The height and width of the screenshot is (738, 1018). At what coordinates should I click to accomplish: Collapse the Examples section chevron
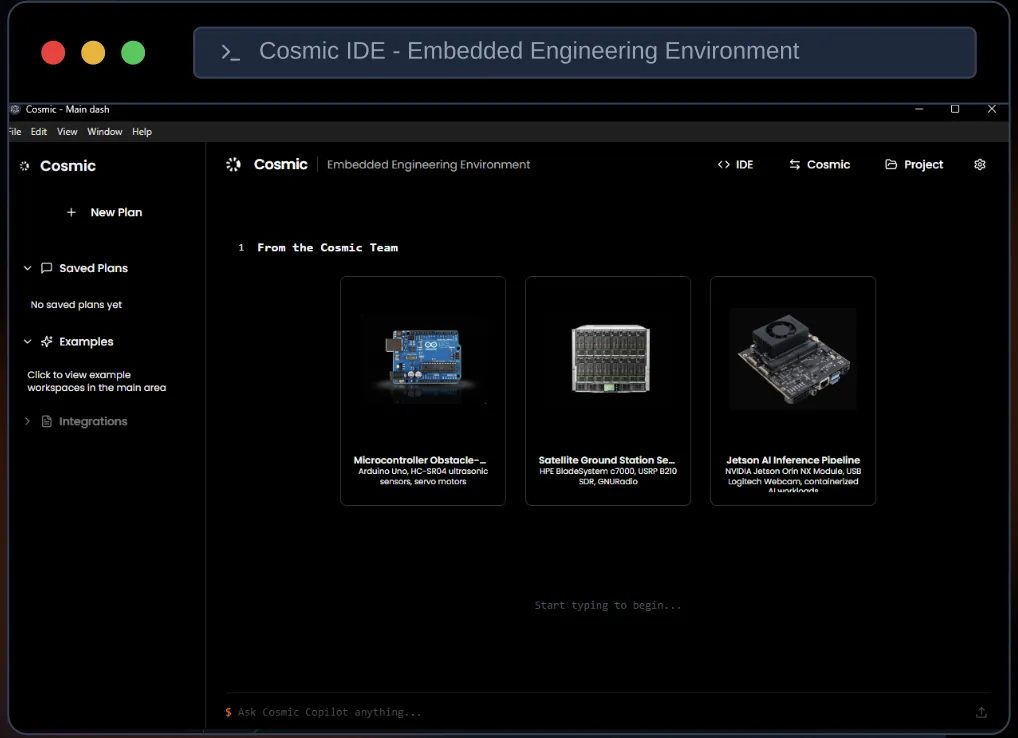[x=27, y=341]
